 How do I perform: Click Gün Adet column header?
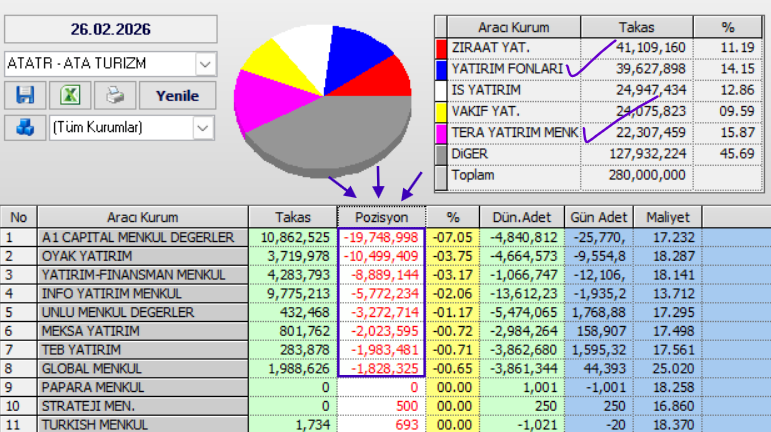[599, 217]
